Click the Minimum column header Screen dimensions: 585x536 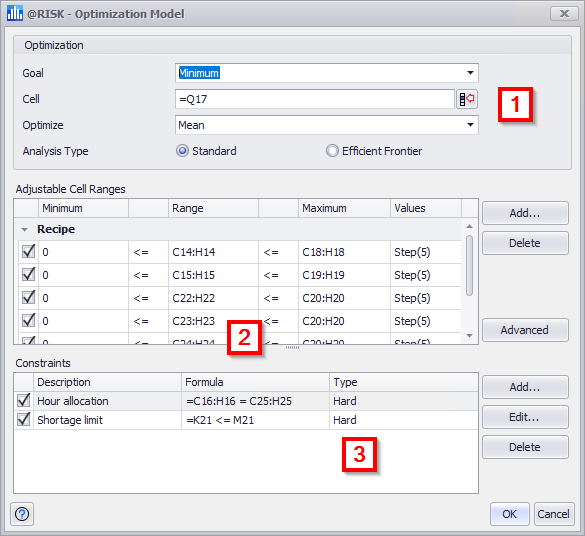(83, 208)
